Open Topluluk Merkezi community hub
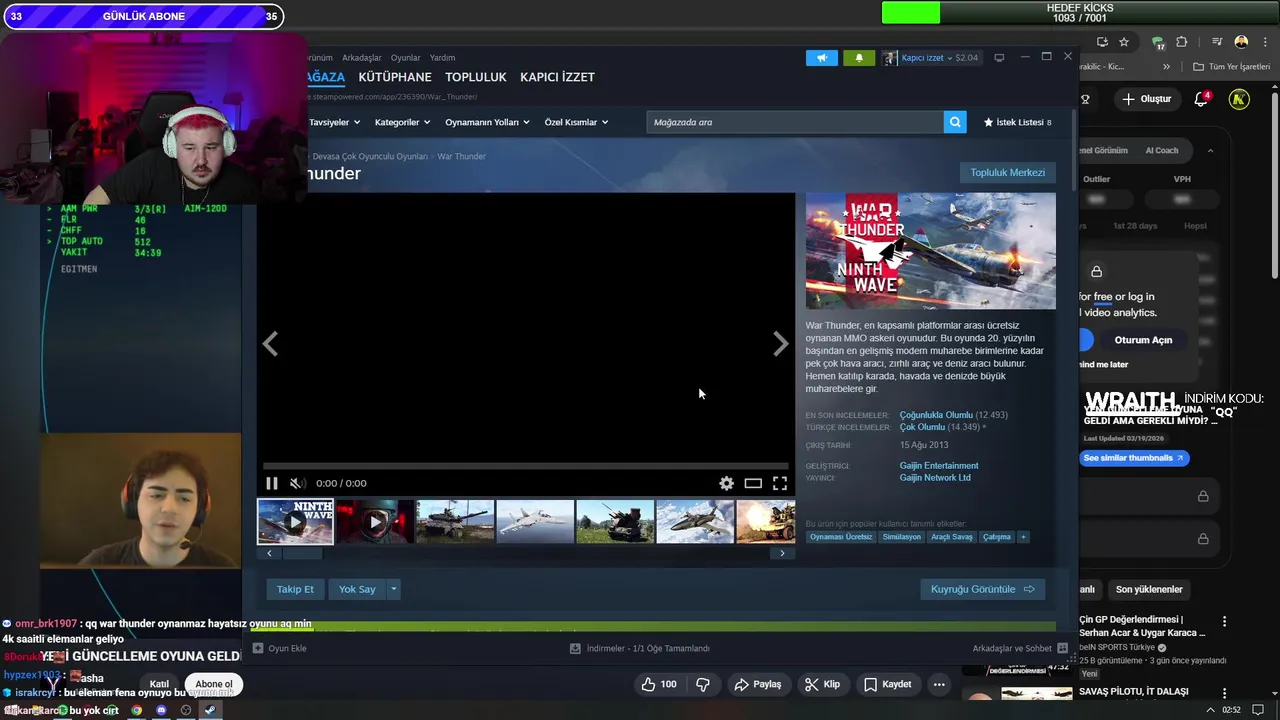This screenshot has width=1280, height=720. tap(1007, 172)
